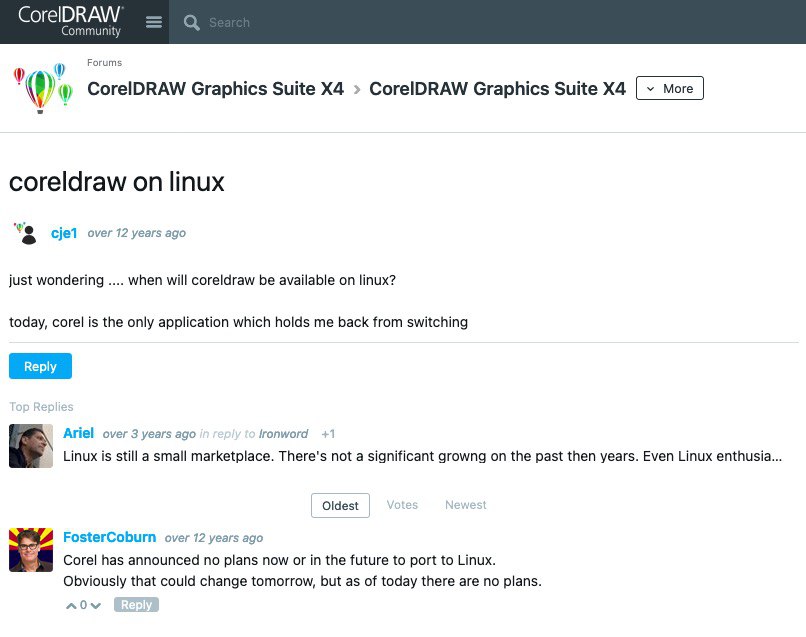The width and height of the screenshot is (806, 637).
Task: Click FosterCoburn's avatar image
Action: [x=31, y=550]
